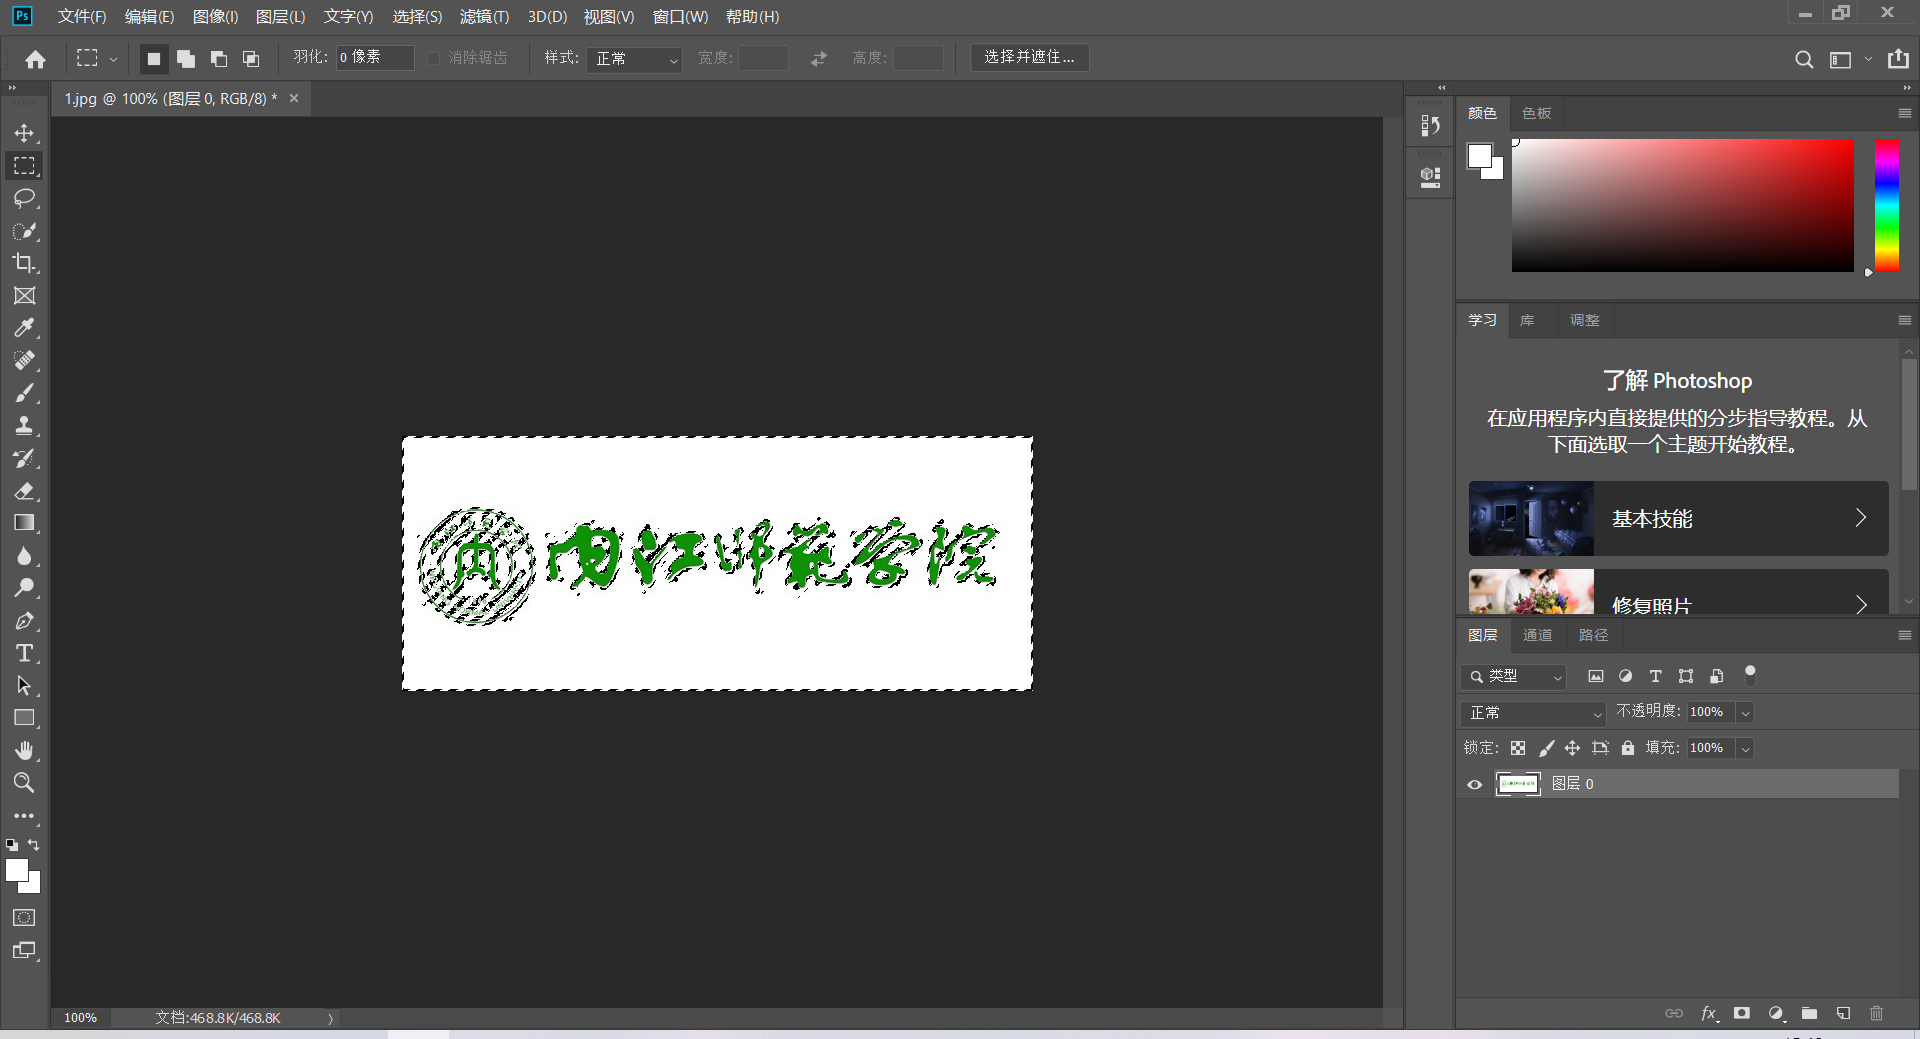Go to the Home screen

click(35, 59)
